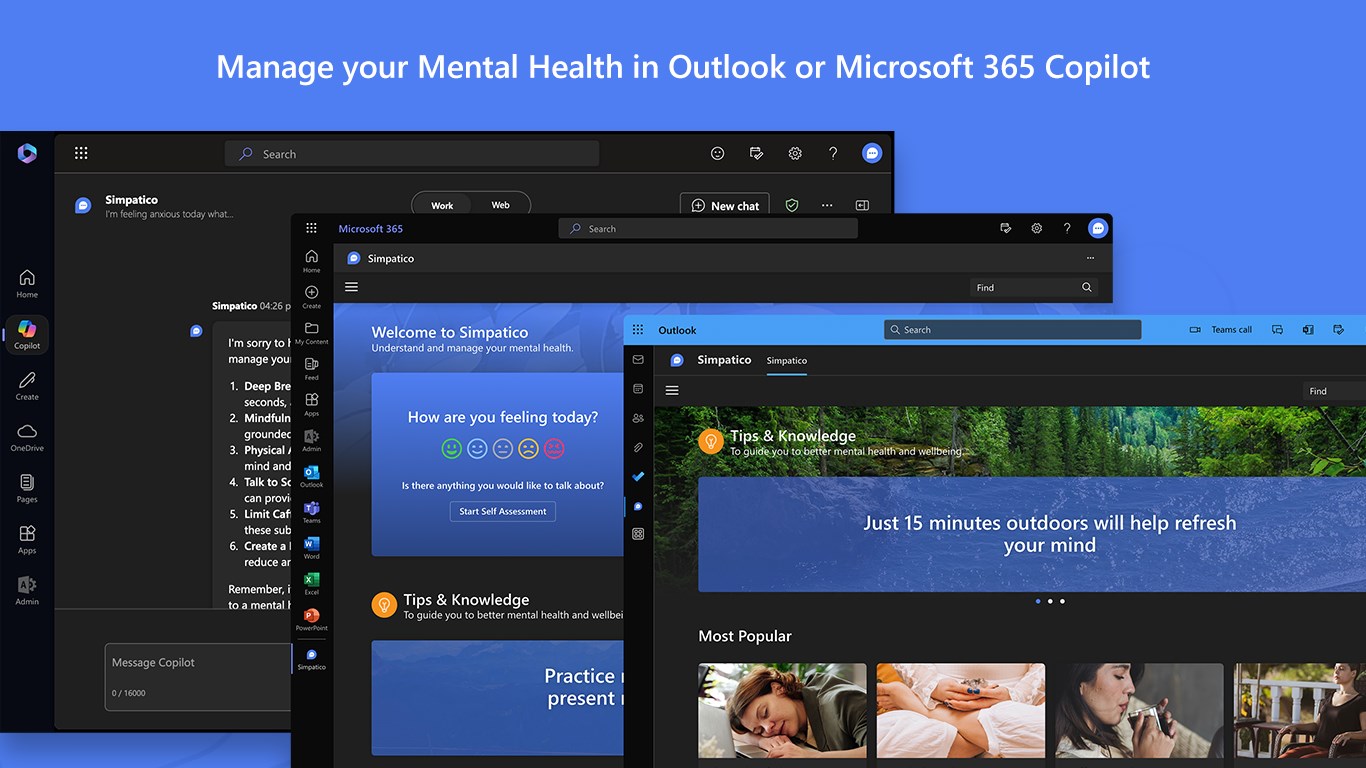Open the app launcher in Copilot window

[x=81, y=153]
